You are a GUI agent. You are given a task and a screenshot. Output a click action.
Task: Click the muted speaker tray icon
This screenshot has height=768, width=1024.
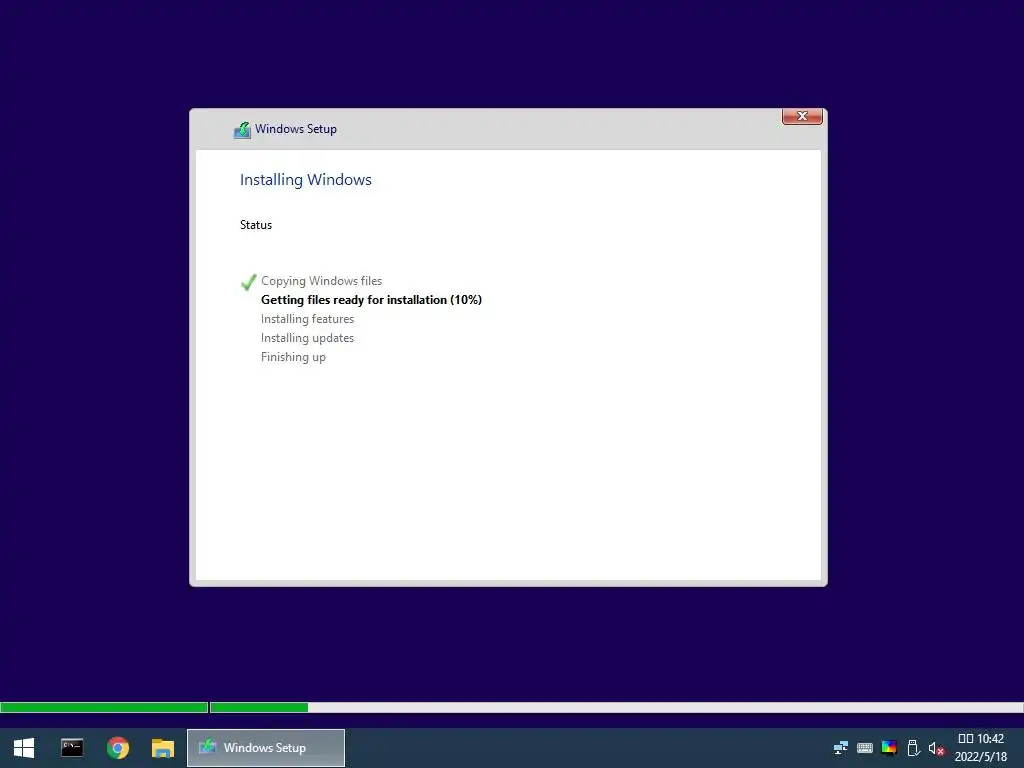pyautogui.click(x=936, y=748)
